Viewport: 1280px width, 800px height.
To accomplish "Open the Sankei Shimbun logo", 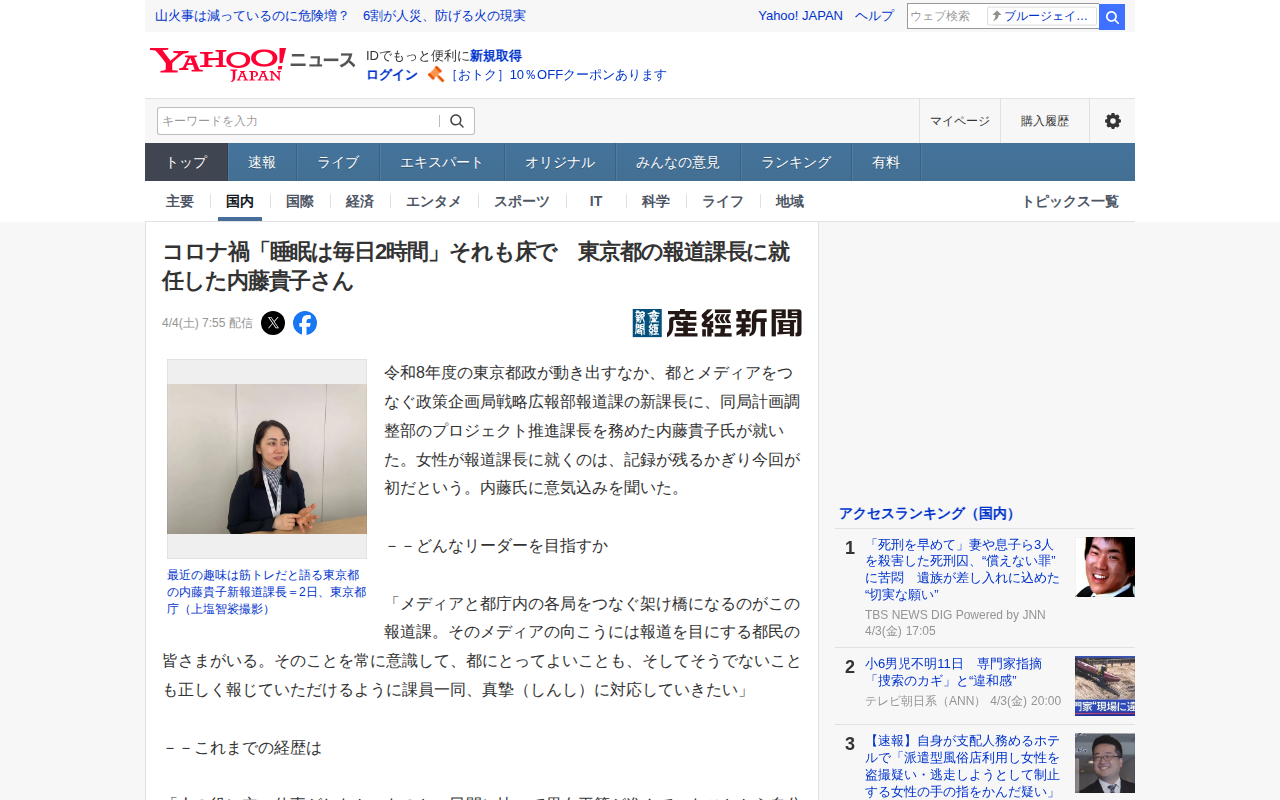I will coord(717,323).
